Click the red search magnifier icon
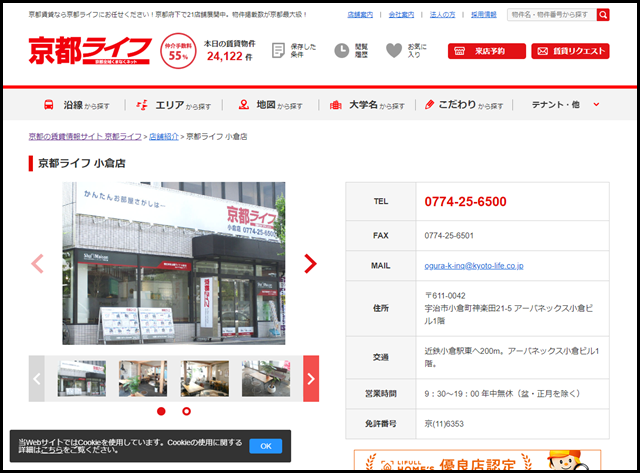This screenshot has height=473, width=640. point(603,15)
